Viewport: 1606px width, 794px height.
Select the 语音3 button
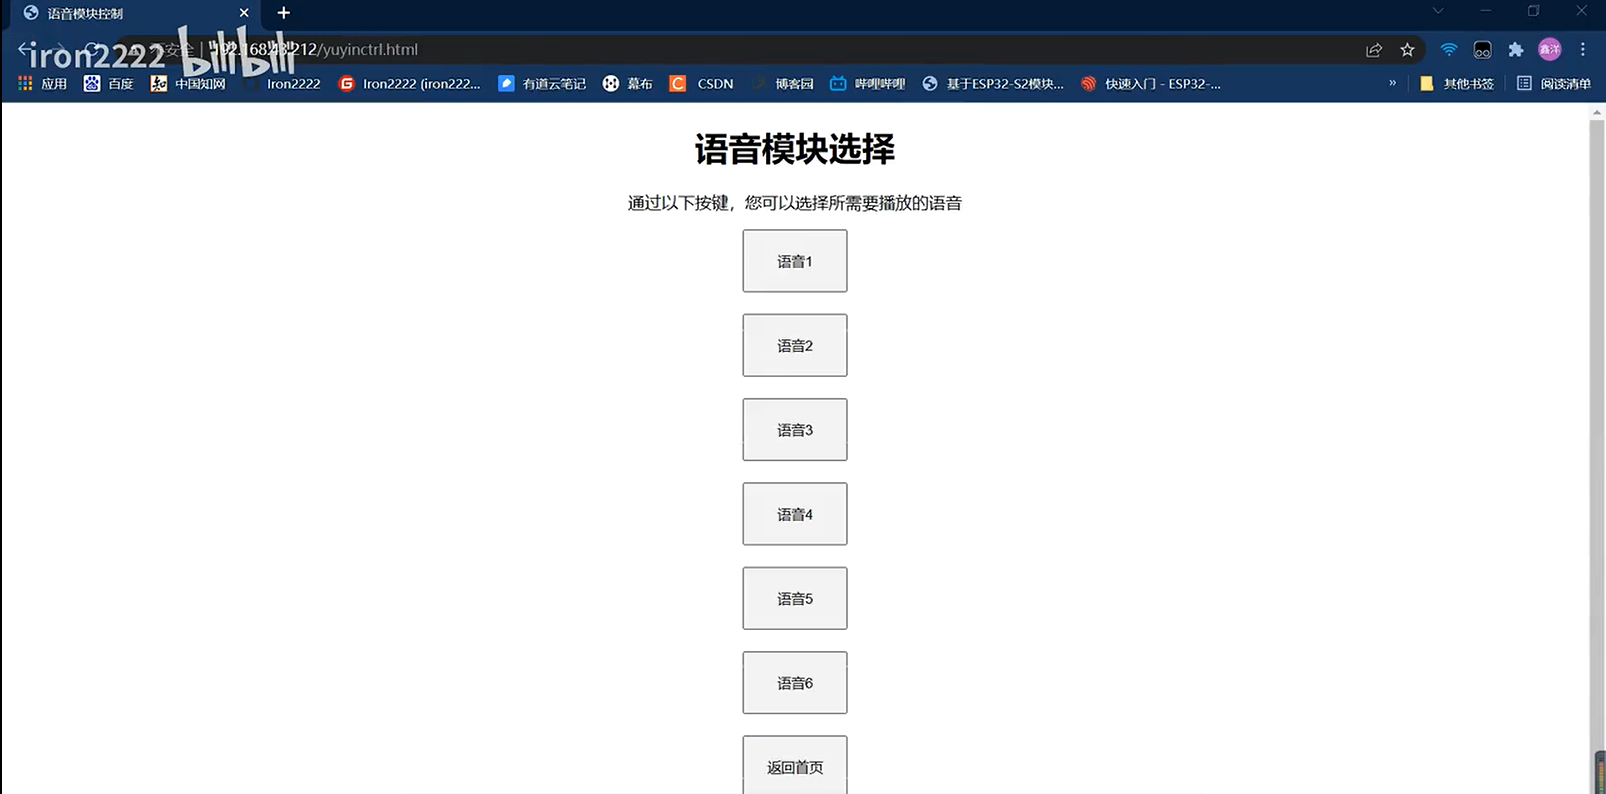(795, 430)
